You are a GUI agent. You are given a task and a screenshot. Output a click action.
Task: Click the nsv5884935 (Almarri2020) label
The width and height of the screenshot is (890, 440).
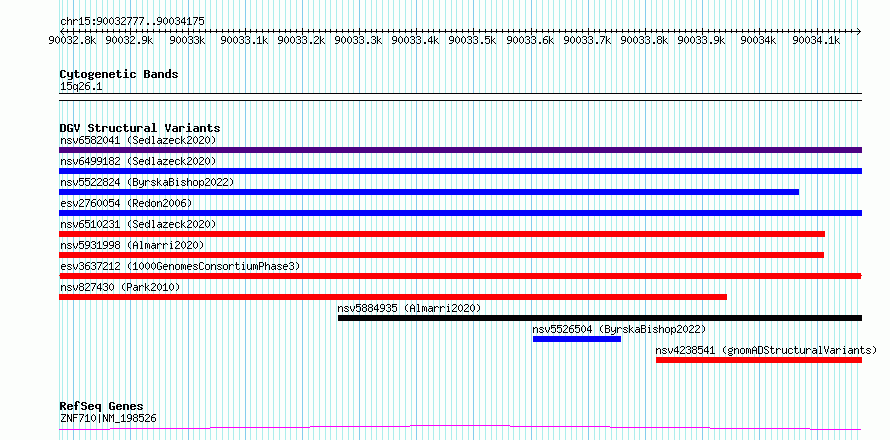click(x=409, y=308)
